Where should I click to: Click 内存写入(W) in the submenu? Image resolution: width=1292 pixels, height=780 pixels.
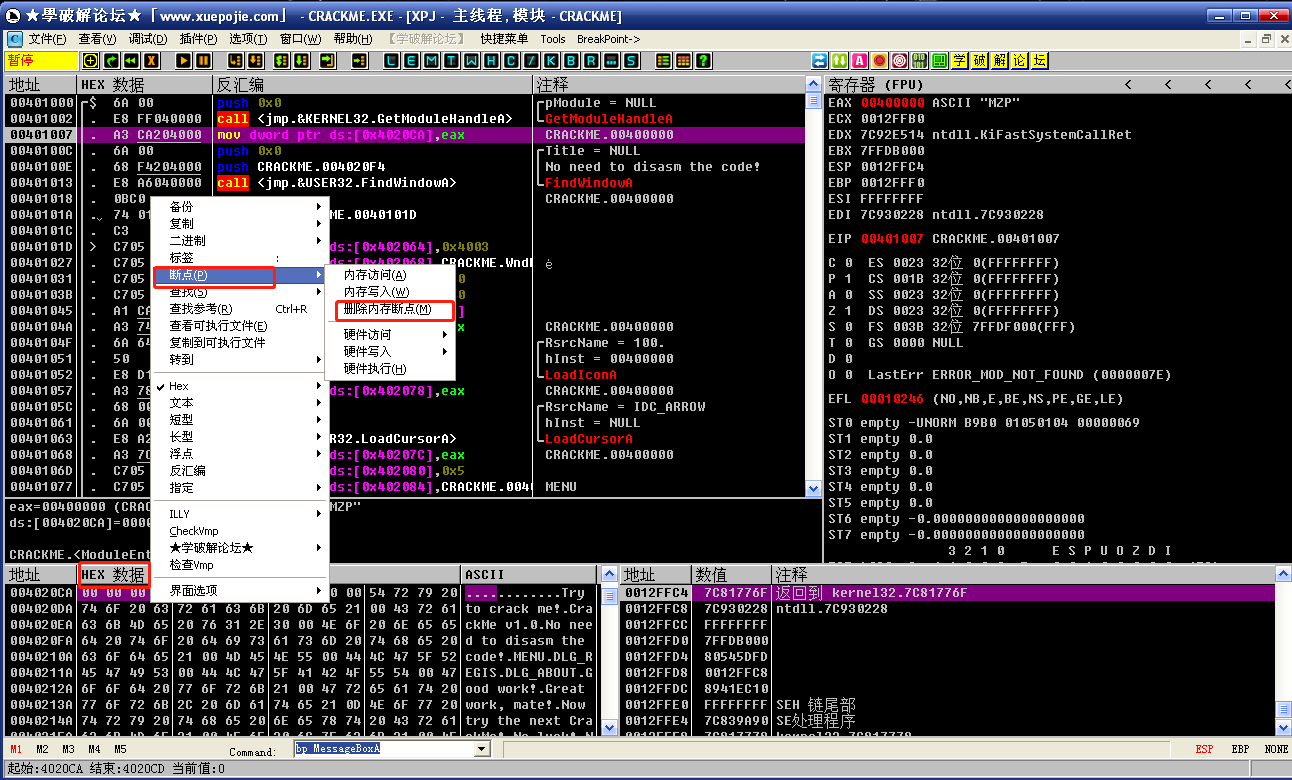[x=376, y=292]
